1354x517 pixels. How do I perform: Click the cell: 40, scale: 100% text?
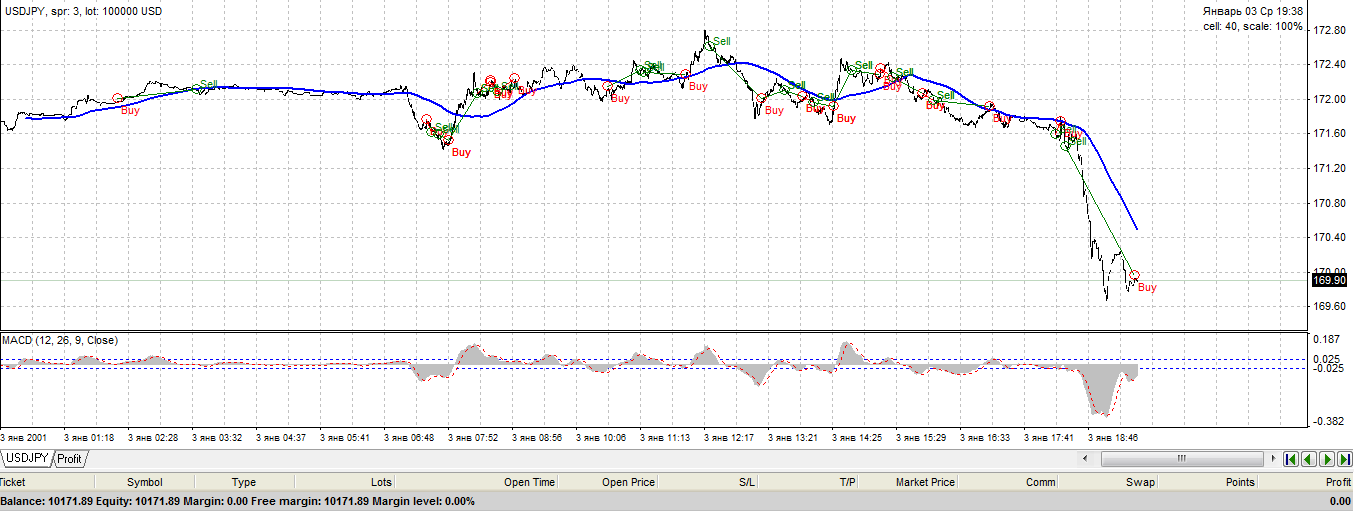[x=1253, y=27]
